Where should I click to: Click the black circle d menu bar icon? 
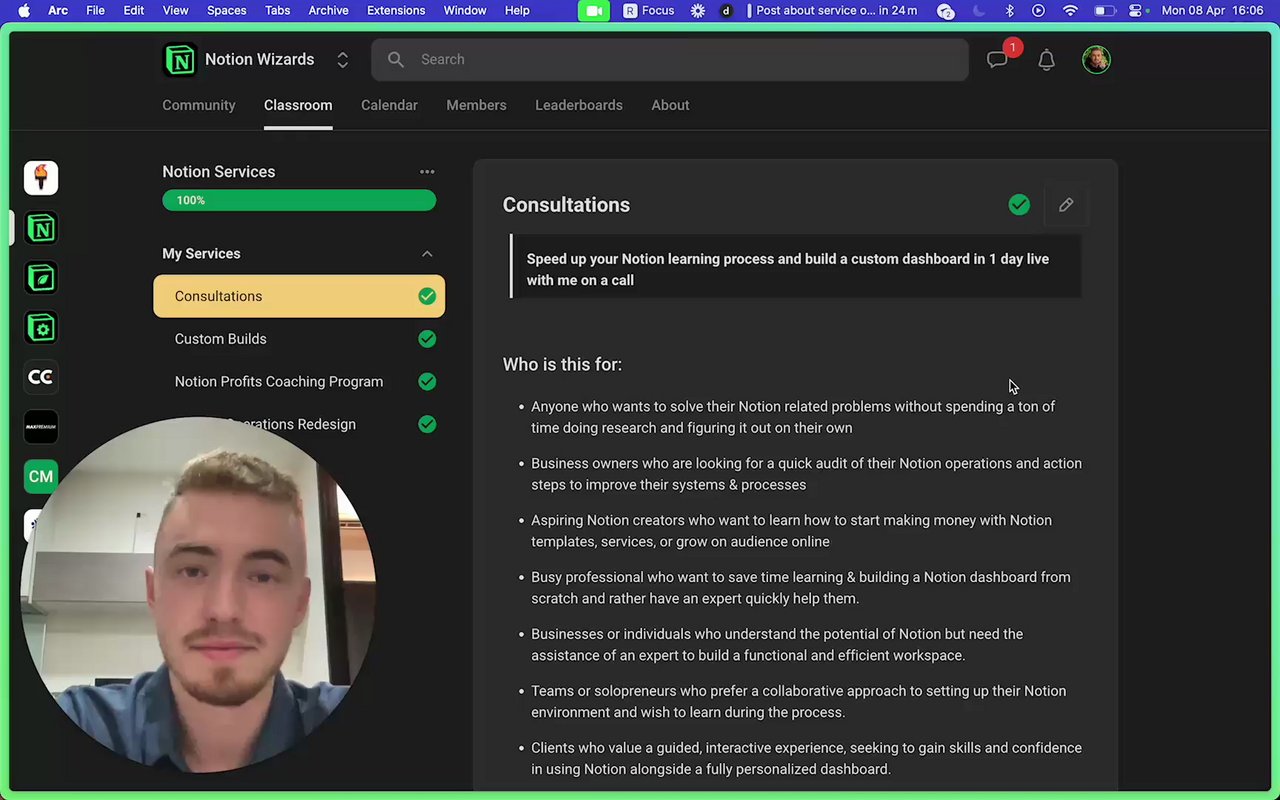(726, 10)
